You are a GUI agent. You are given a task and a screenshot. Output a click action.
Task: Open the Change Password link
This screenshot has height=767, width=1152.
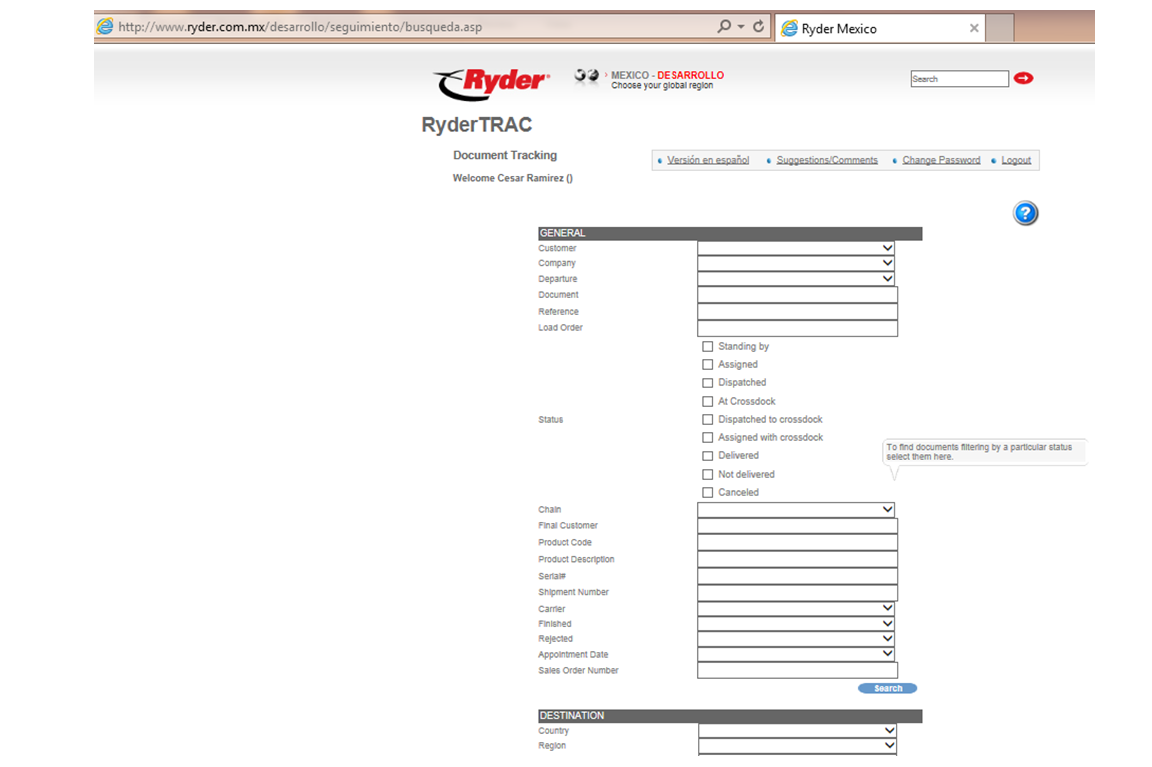point(941,160)
